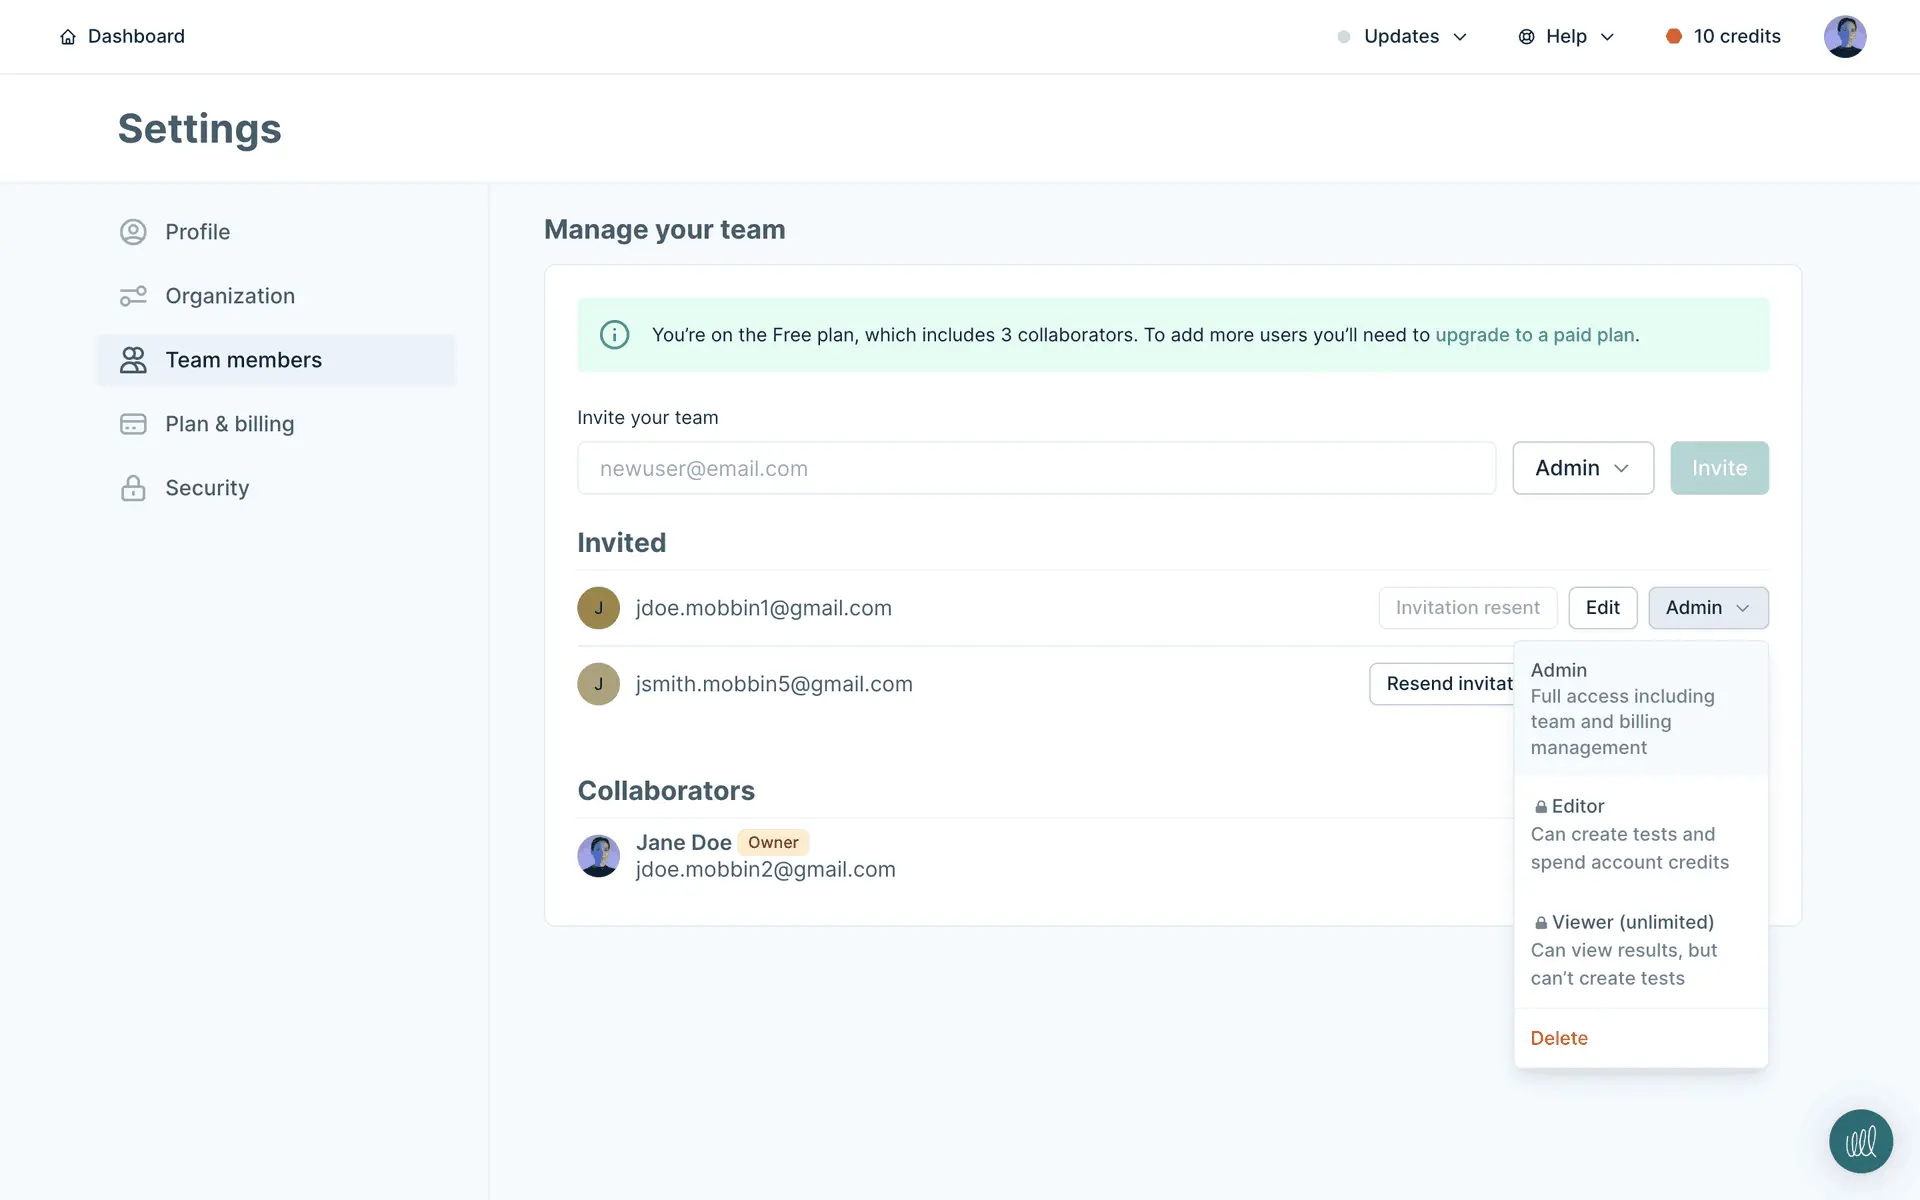Open the invite role Admin dropdown
The width and height of the screenshot is (1920, 1200).
(1582, 468)
